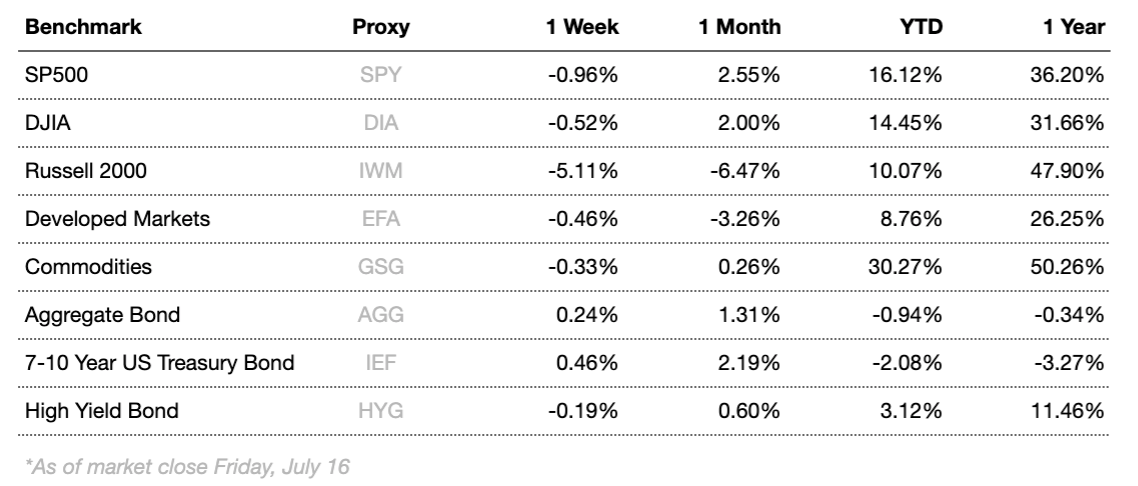The width and height of the screenshot is (1138, 486).
Task: Open the GSG proxy ticker
Action: (381, 267)
